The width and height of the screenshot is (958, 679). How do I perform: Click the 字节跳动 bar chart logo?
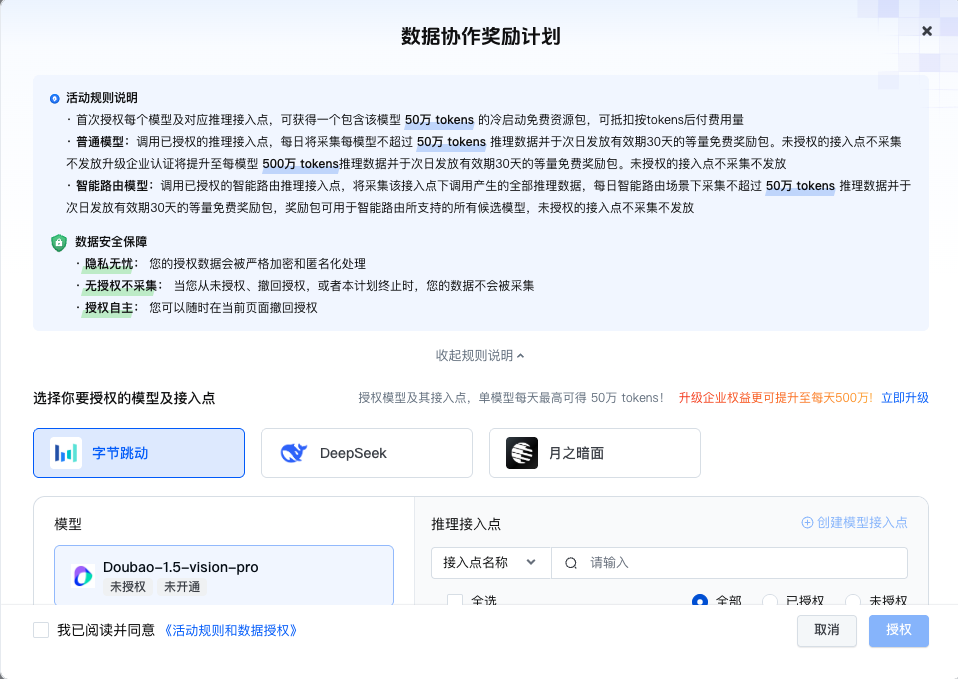pos(66,453)
